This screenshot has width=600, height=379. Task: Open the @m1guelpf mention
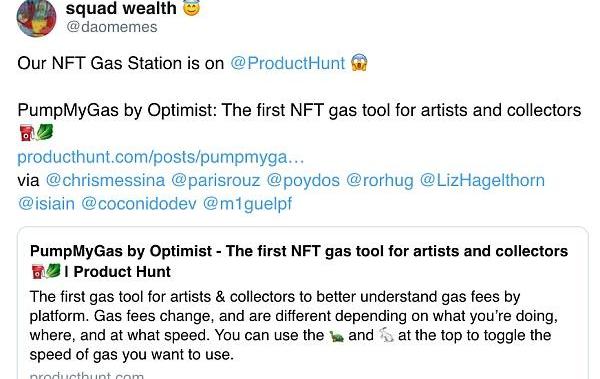(x=247, y=204)
